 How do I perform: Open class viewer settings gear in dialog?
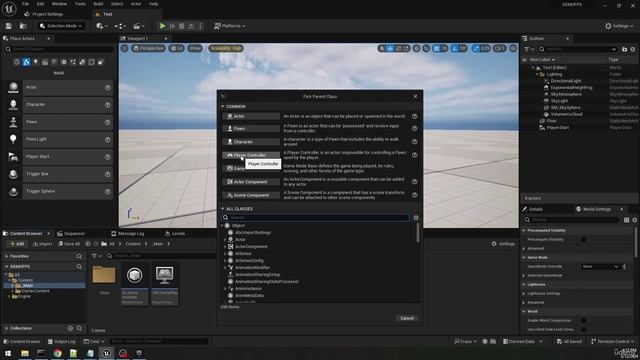click(x=416, y=218)
